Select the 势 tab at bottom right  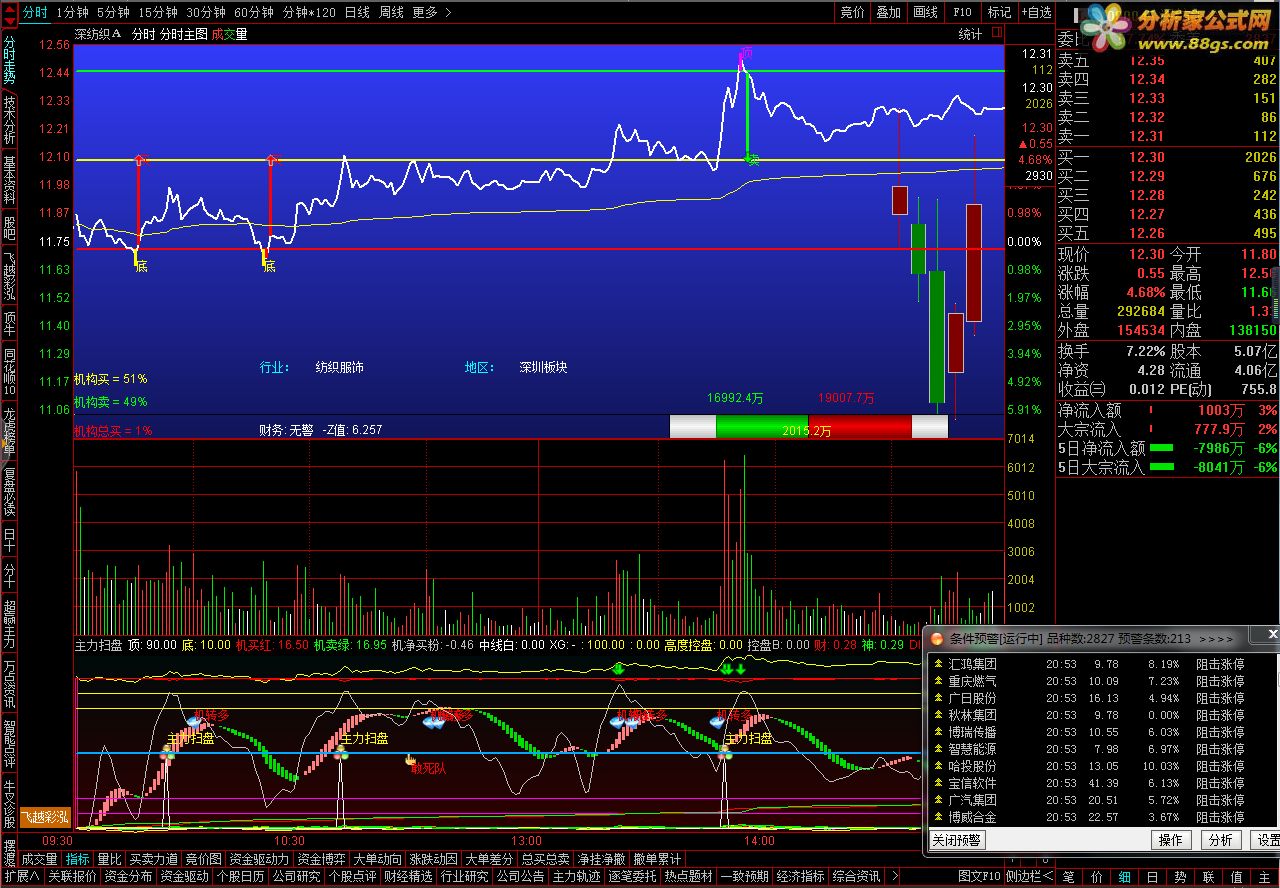1180,877
